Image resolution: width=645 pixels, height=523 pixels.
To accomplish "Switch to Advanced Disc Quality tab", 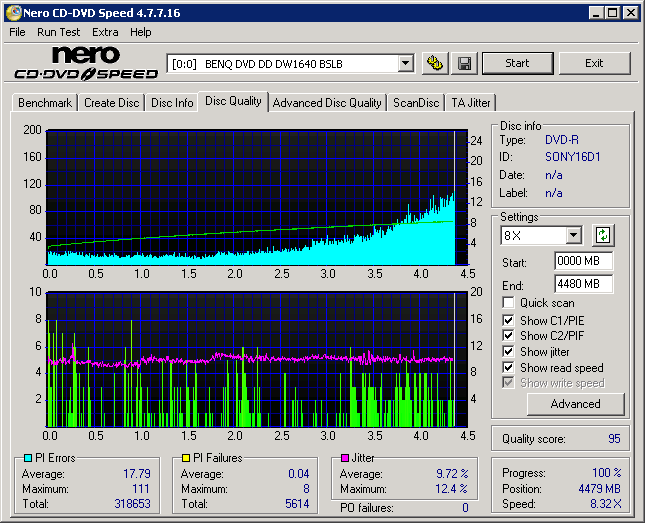I will click(x=327, y=103).
